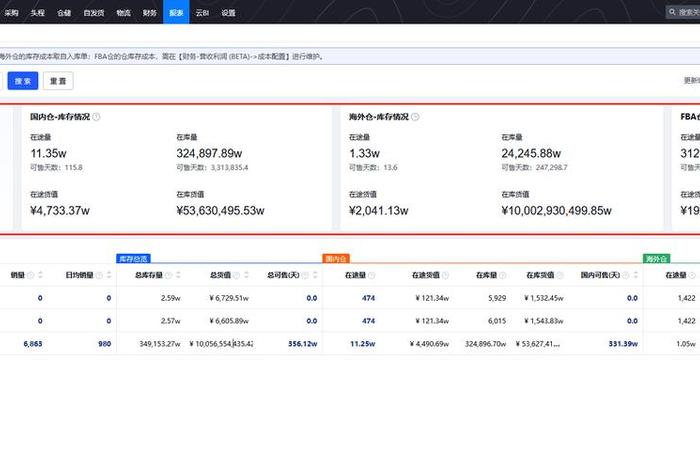The height and width of the screenshot is (470, 700).
Task: Click help icon beside 海外仓-库存情况
Action: coord(416,117)
